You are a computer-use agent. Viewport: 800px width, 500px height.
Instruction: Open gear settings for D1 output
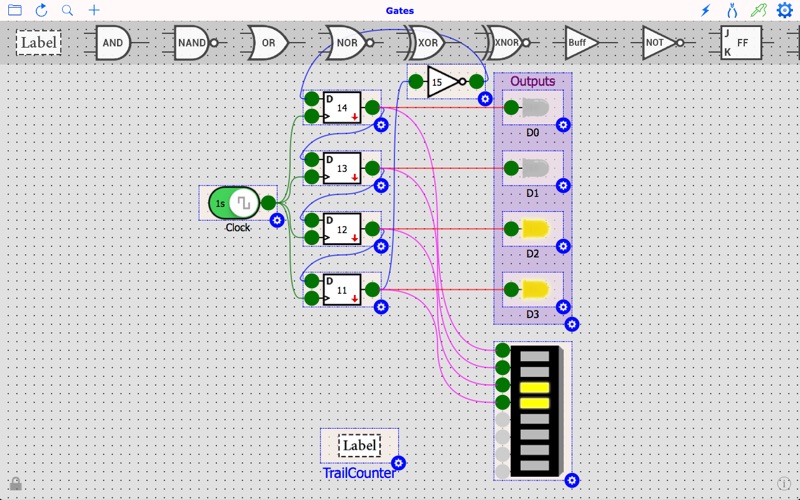[563, 186]
